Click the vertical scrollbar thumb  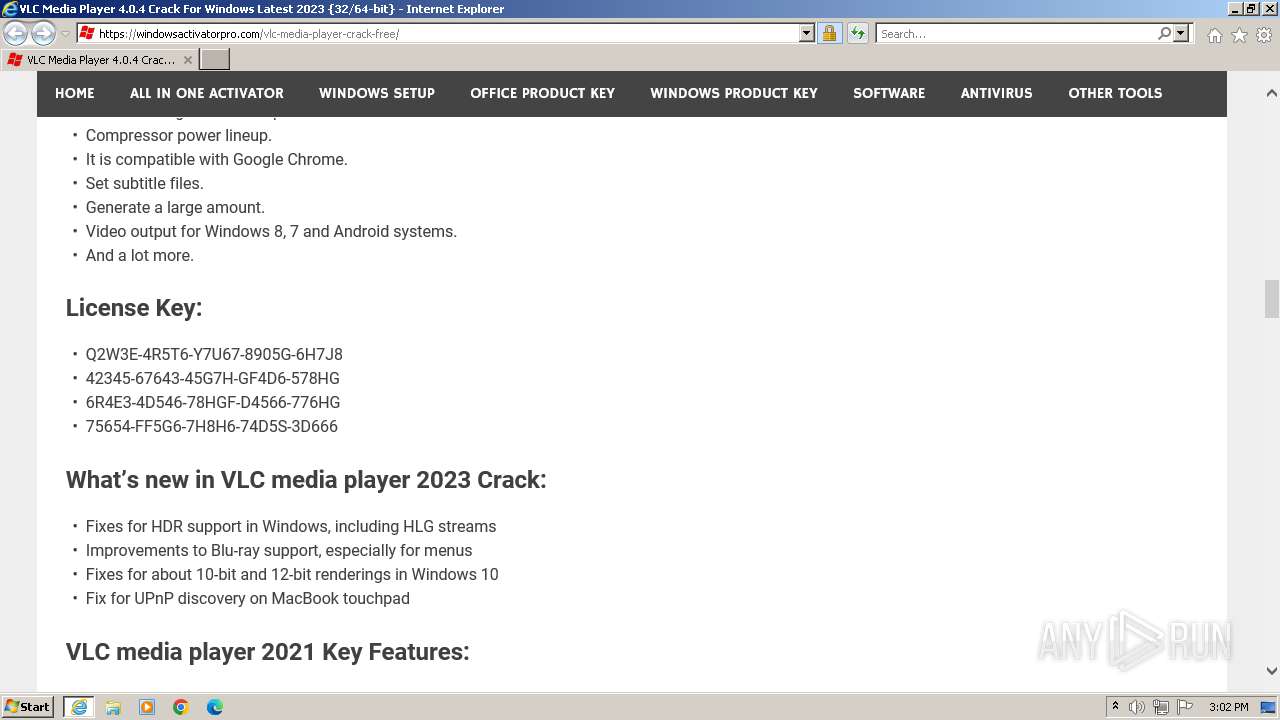(x=1272, y=299)
